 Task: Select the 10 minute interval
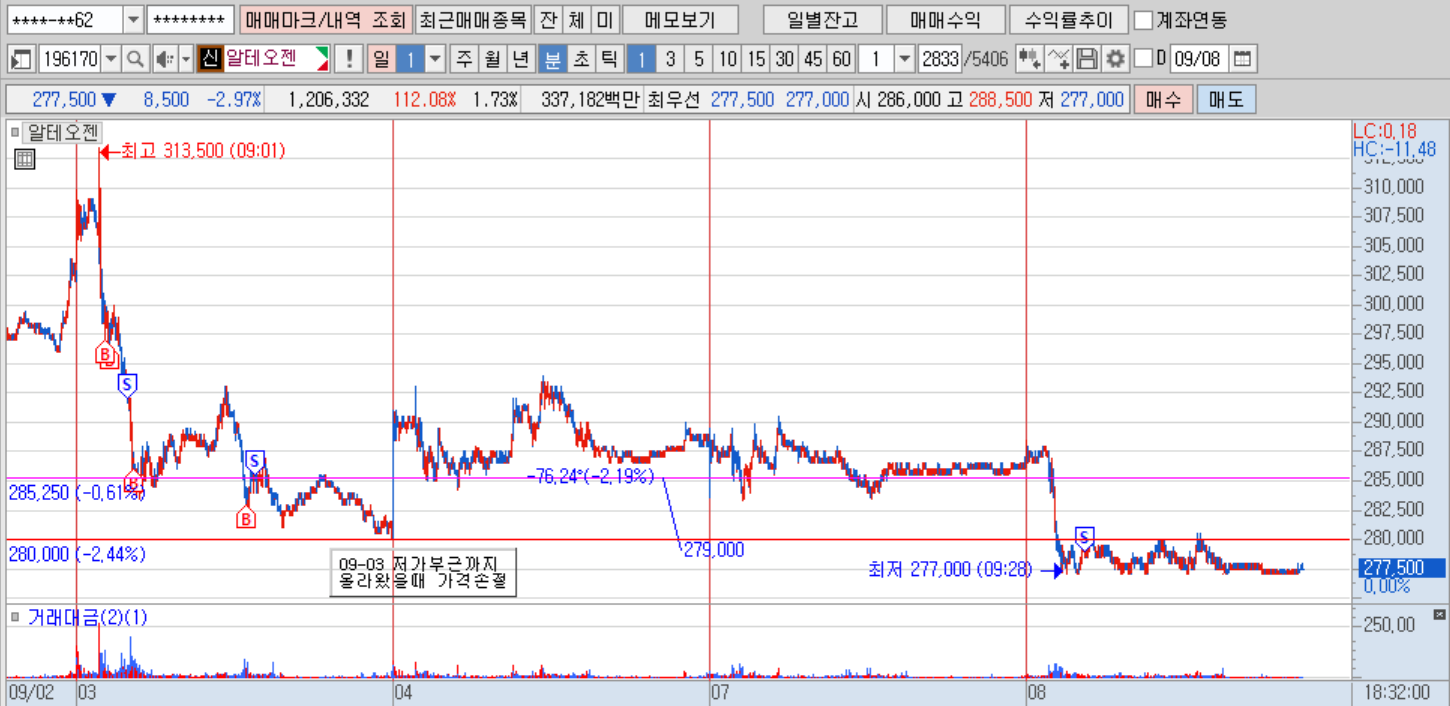tap(727, 59)
